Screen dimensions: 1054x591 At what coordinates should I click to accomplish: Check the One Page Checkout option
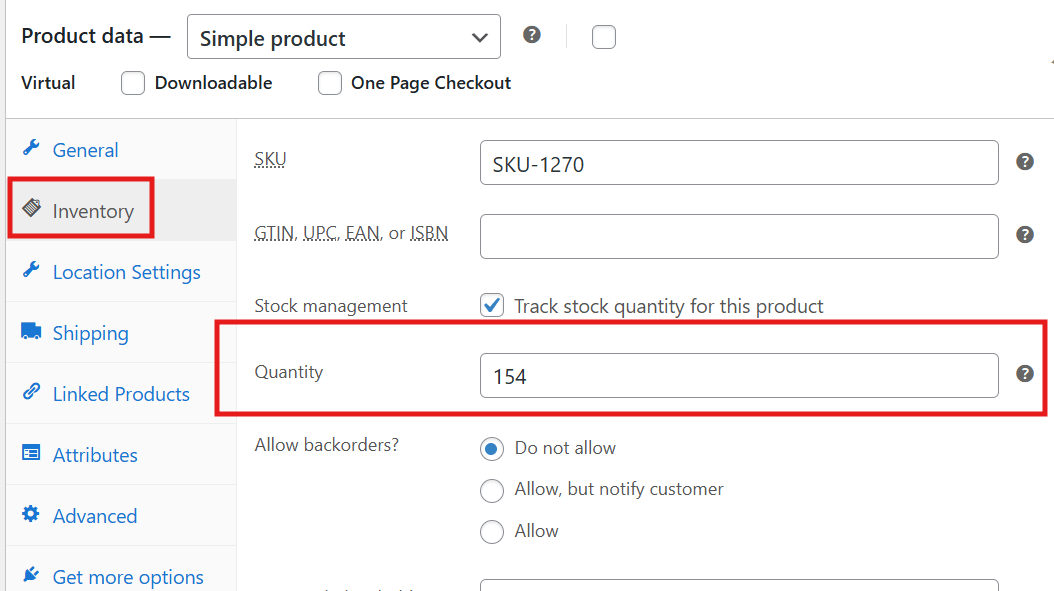click(330, 83)
